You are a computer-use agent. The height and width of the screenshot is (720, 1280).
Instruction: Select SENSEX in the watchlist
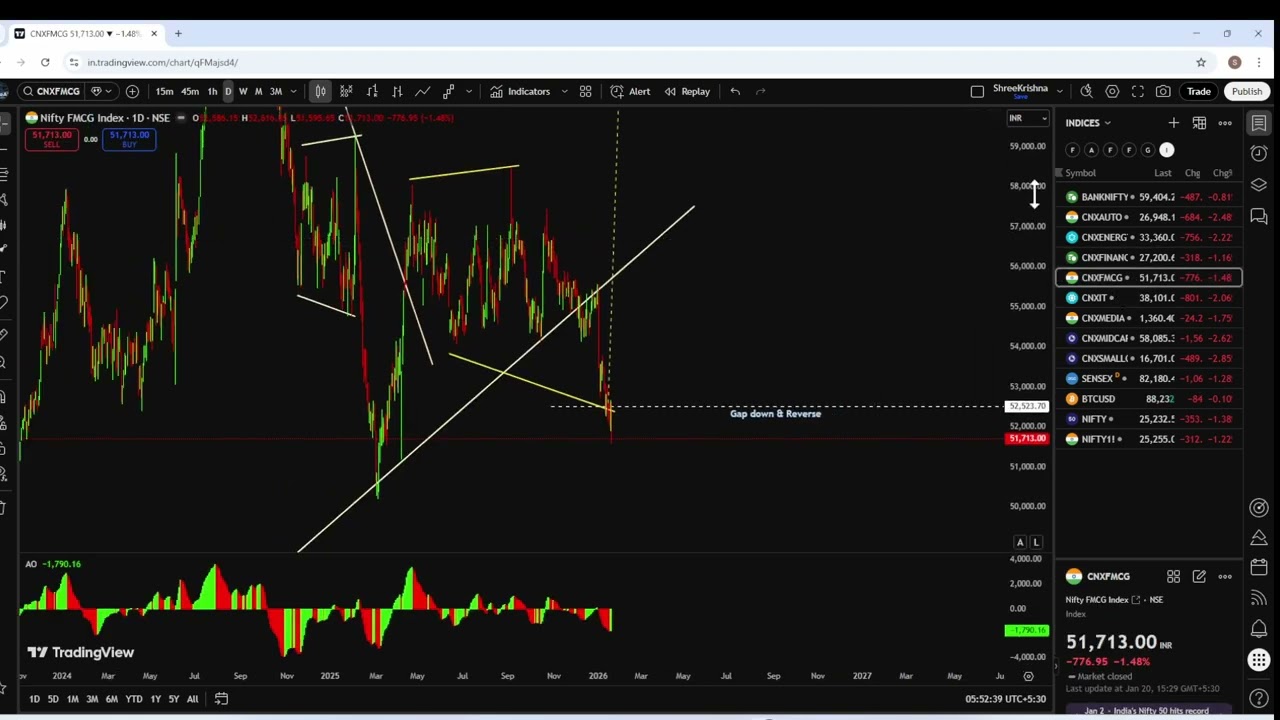click(1149, 379)
